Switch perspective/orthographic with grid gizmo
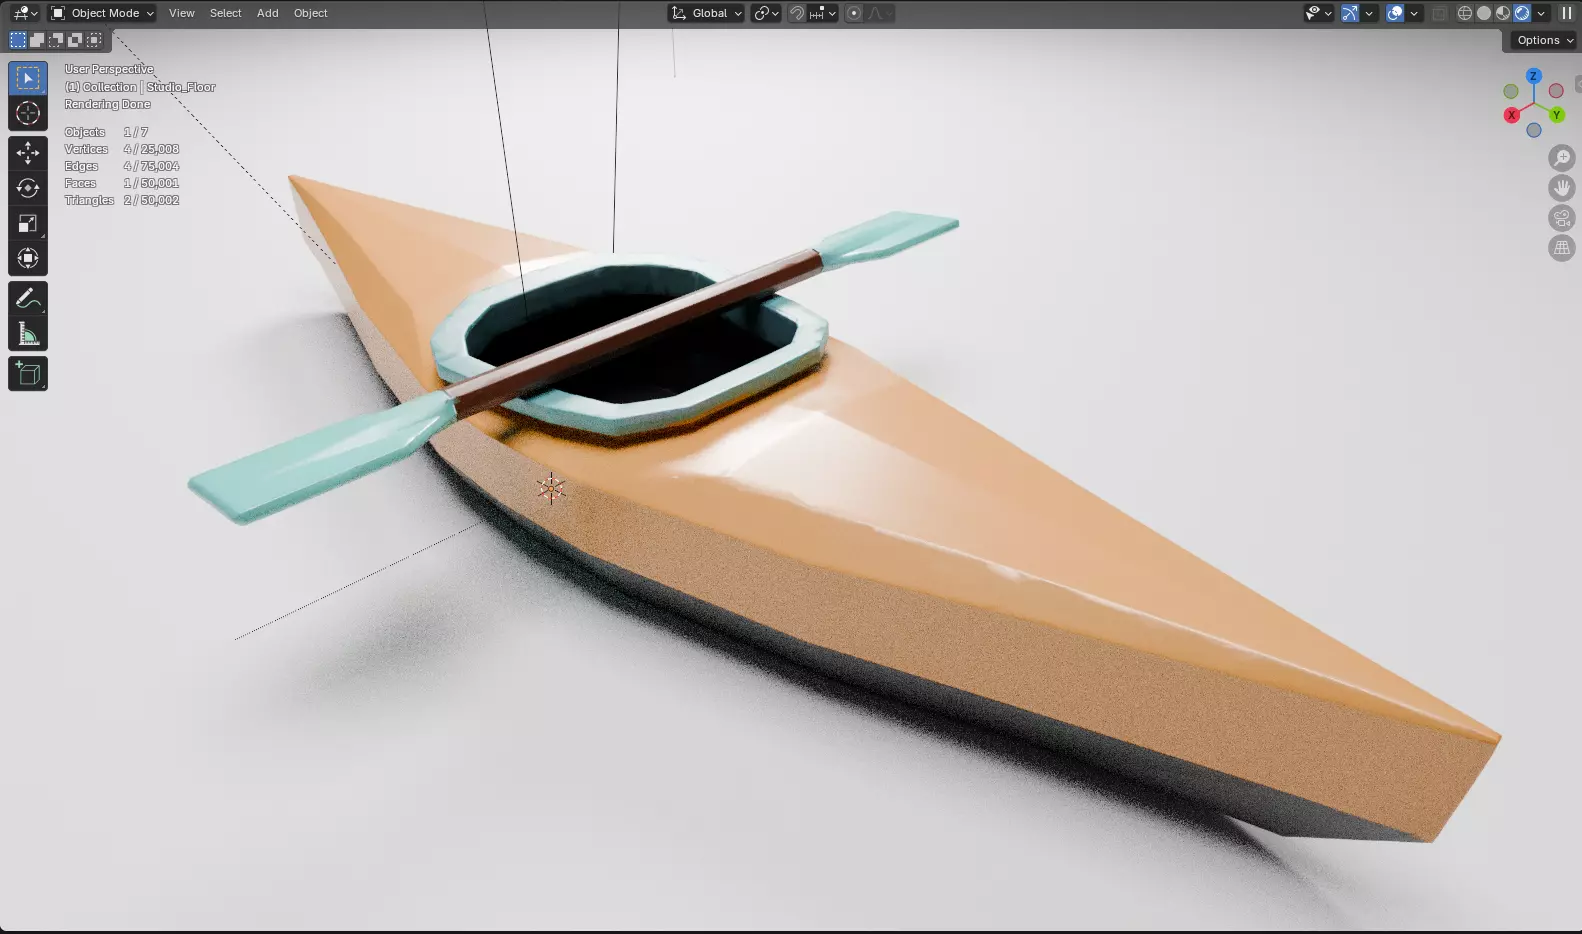Viewport: 1582px width, 934px height. coord(1561,248)
